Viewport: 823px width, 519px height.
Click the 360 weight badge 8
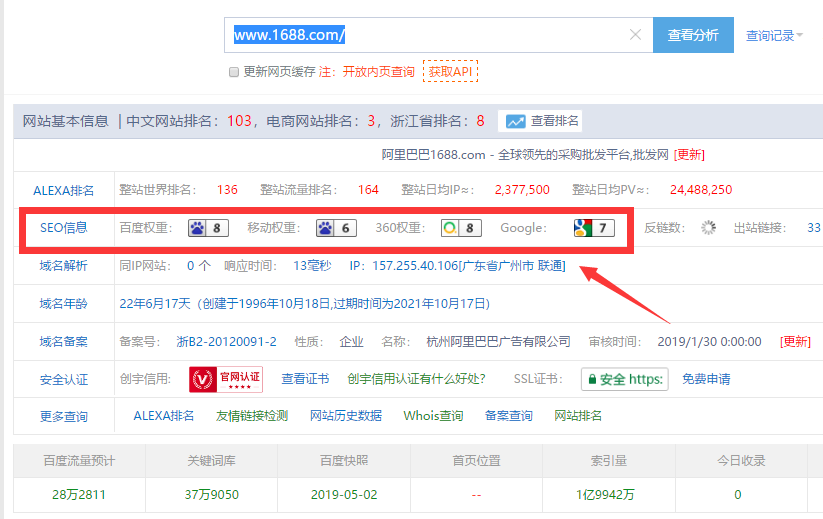[x=461, y=228]
